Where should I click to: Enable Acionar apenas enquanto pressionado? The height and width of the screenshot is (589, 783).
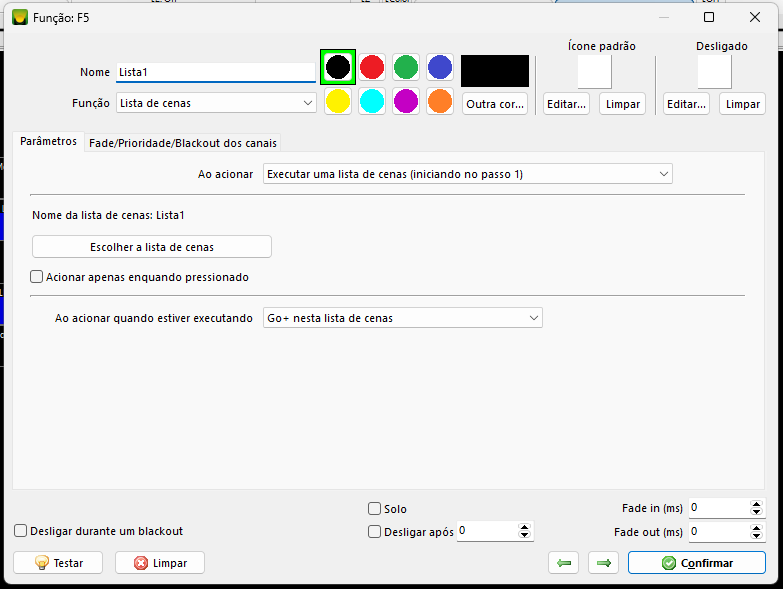[38, 277]
